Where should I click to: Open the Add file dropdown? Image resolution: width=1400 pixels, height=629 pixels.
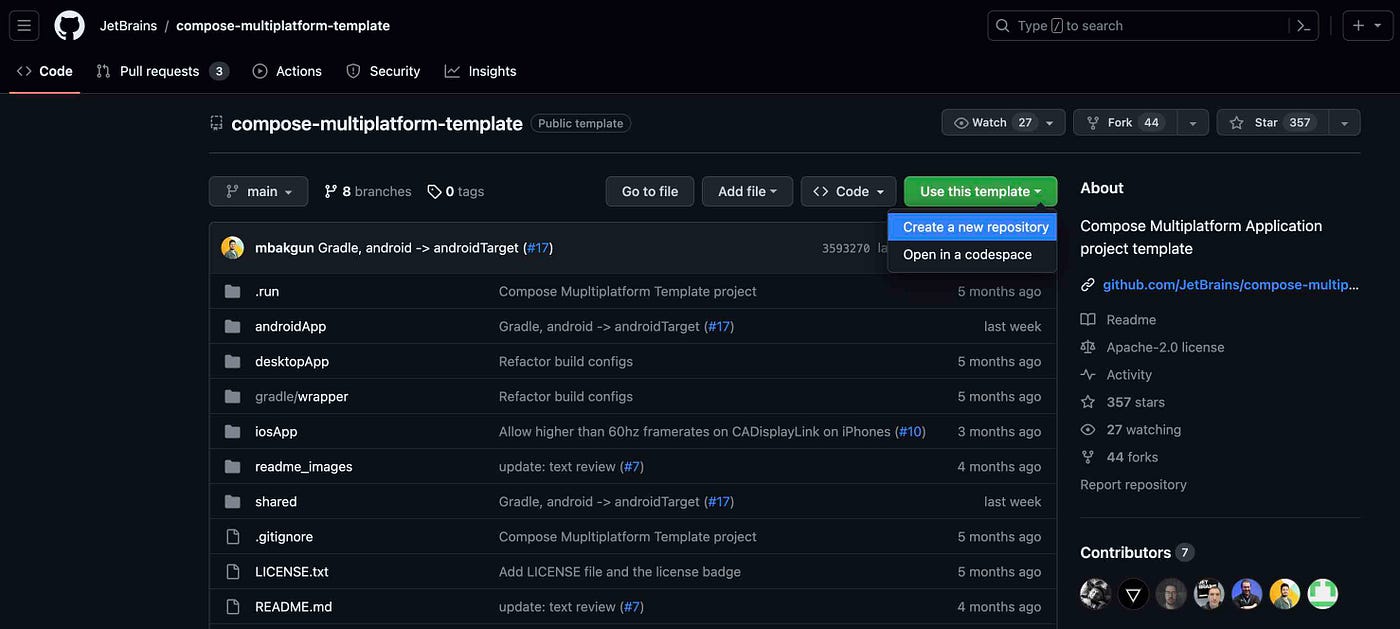[x=747, y=191]
